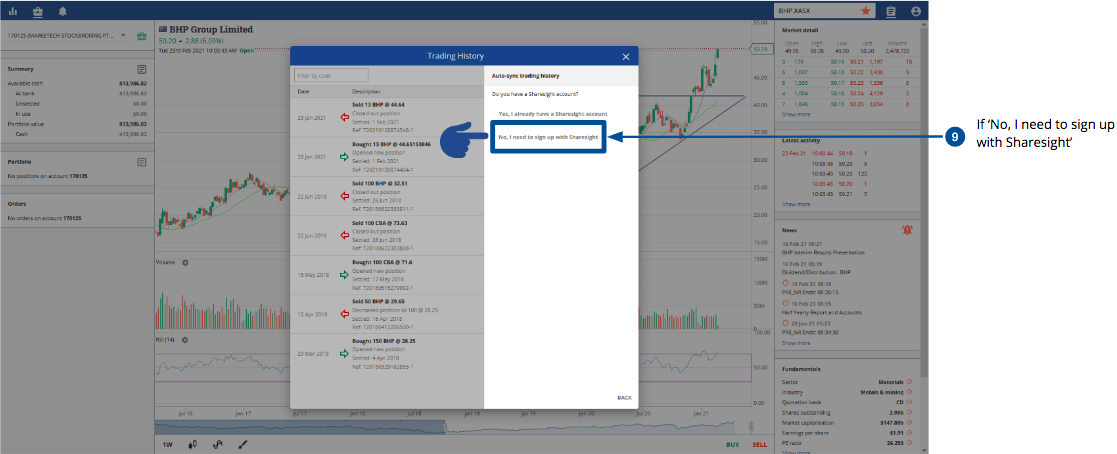Select the 'Bought 150 BHP @ 28.25' trade row
The height and width of the screenshot is (454, 1117).
[x=388, y=354]
